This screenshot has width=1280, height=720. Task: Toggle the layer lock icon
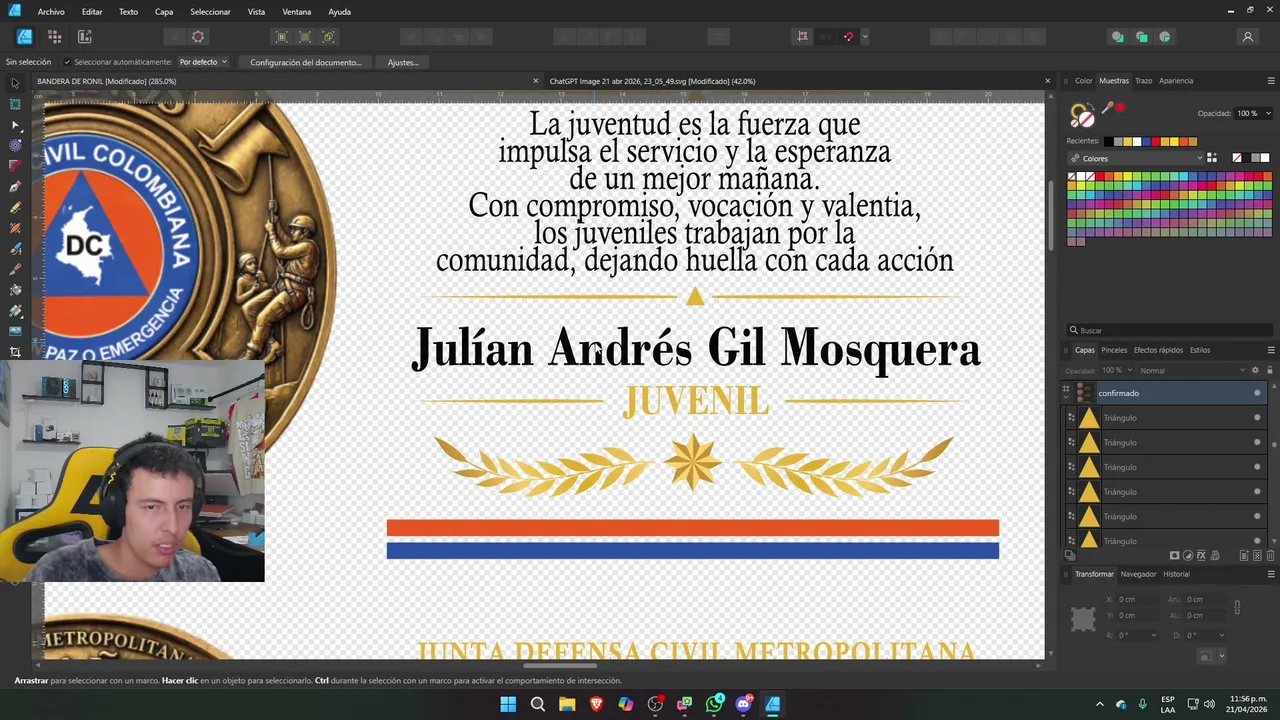1270,370
